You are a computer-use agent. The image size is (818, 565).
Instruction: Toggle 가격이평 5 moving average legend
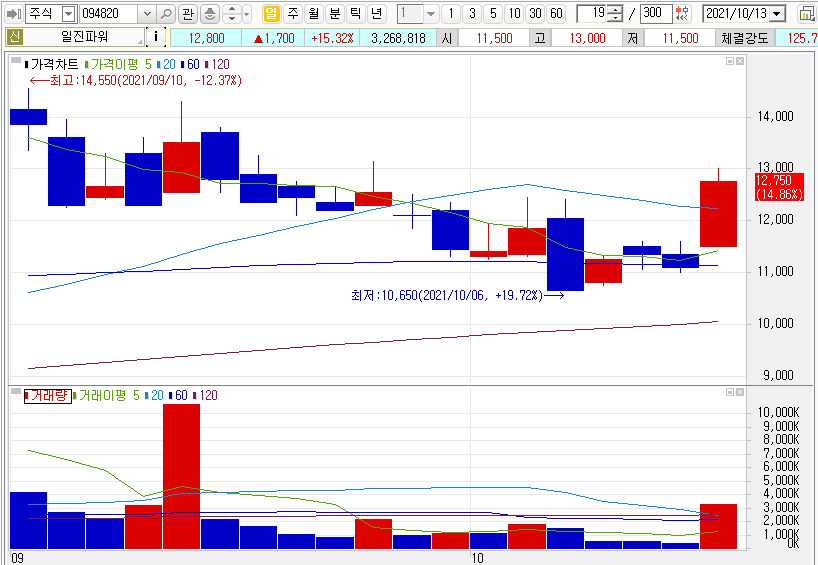tap(118, 64)
